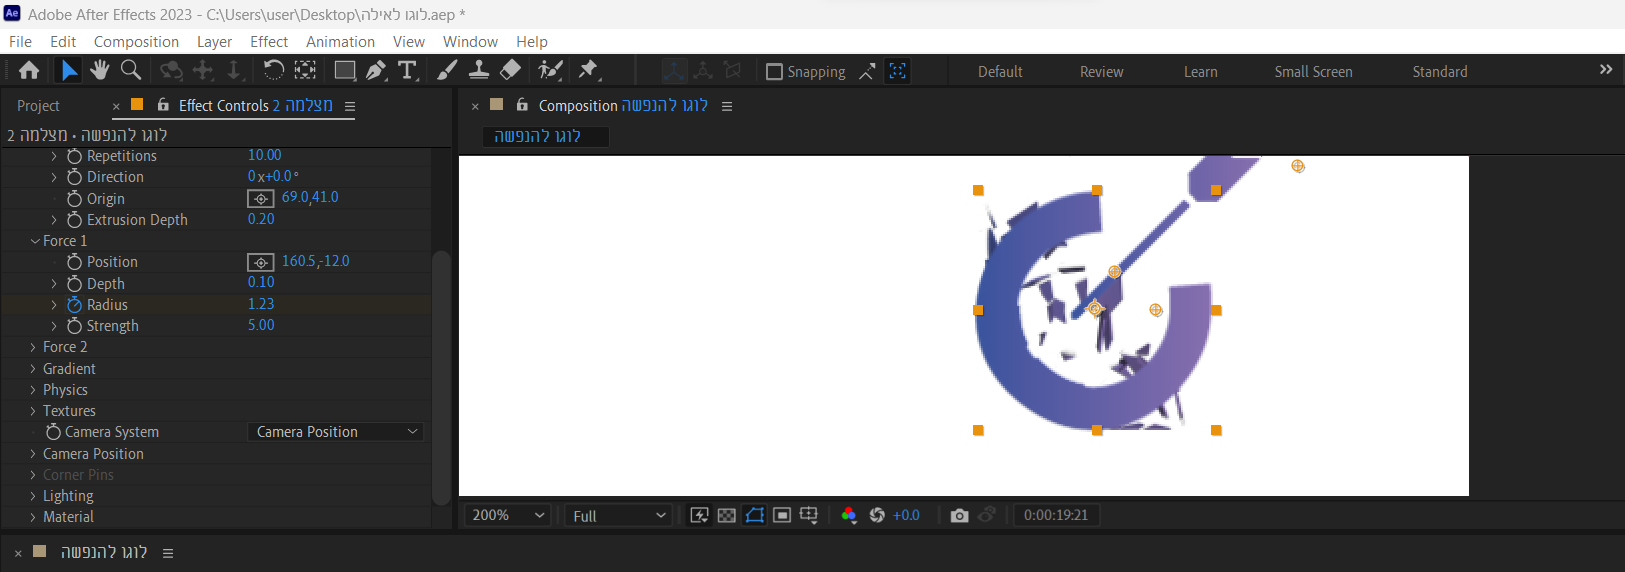The image size is (1625, 572).
Task: Select the Type text tool
Action: tap(407, 70)
